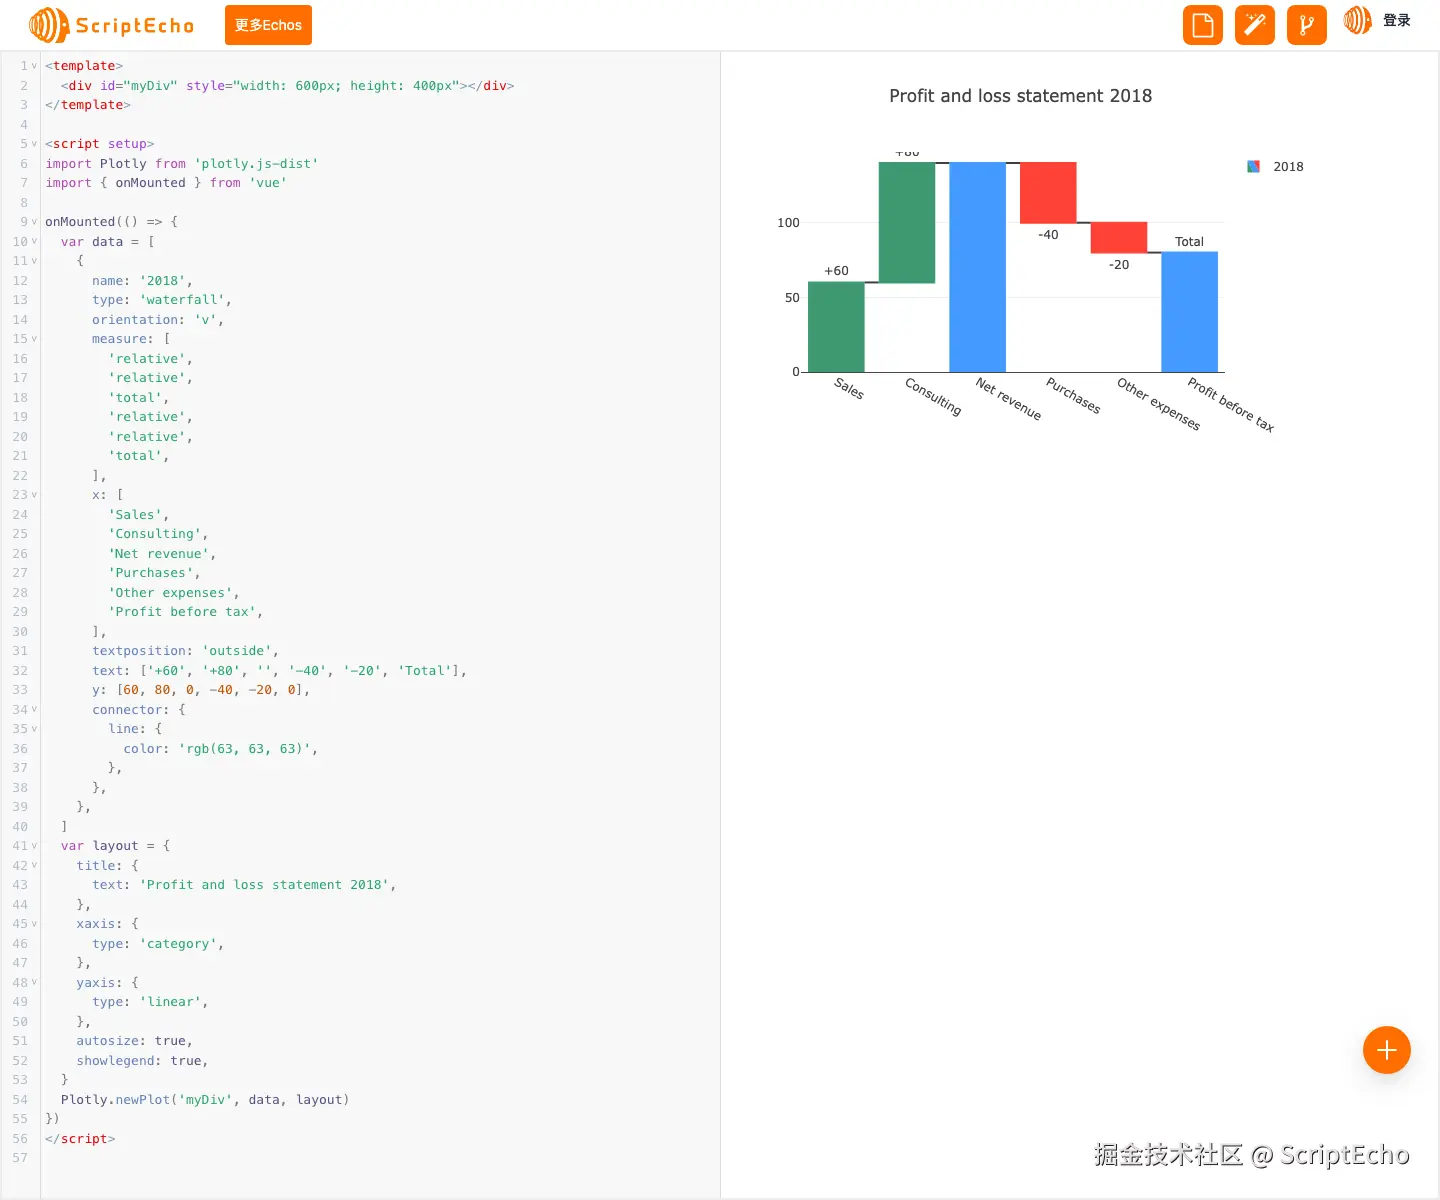Collapse the x array fold at line 23
Screen dimensions: 1440x1200
34,495
